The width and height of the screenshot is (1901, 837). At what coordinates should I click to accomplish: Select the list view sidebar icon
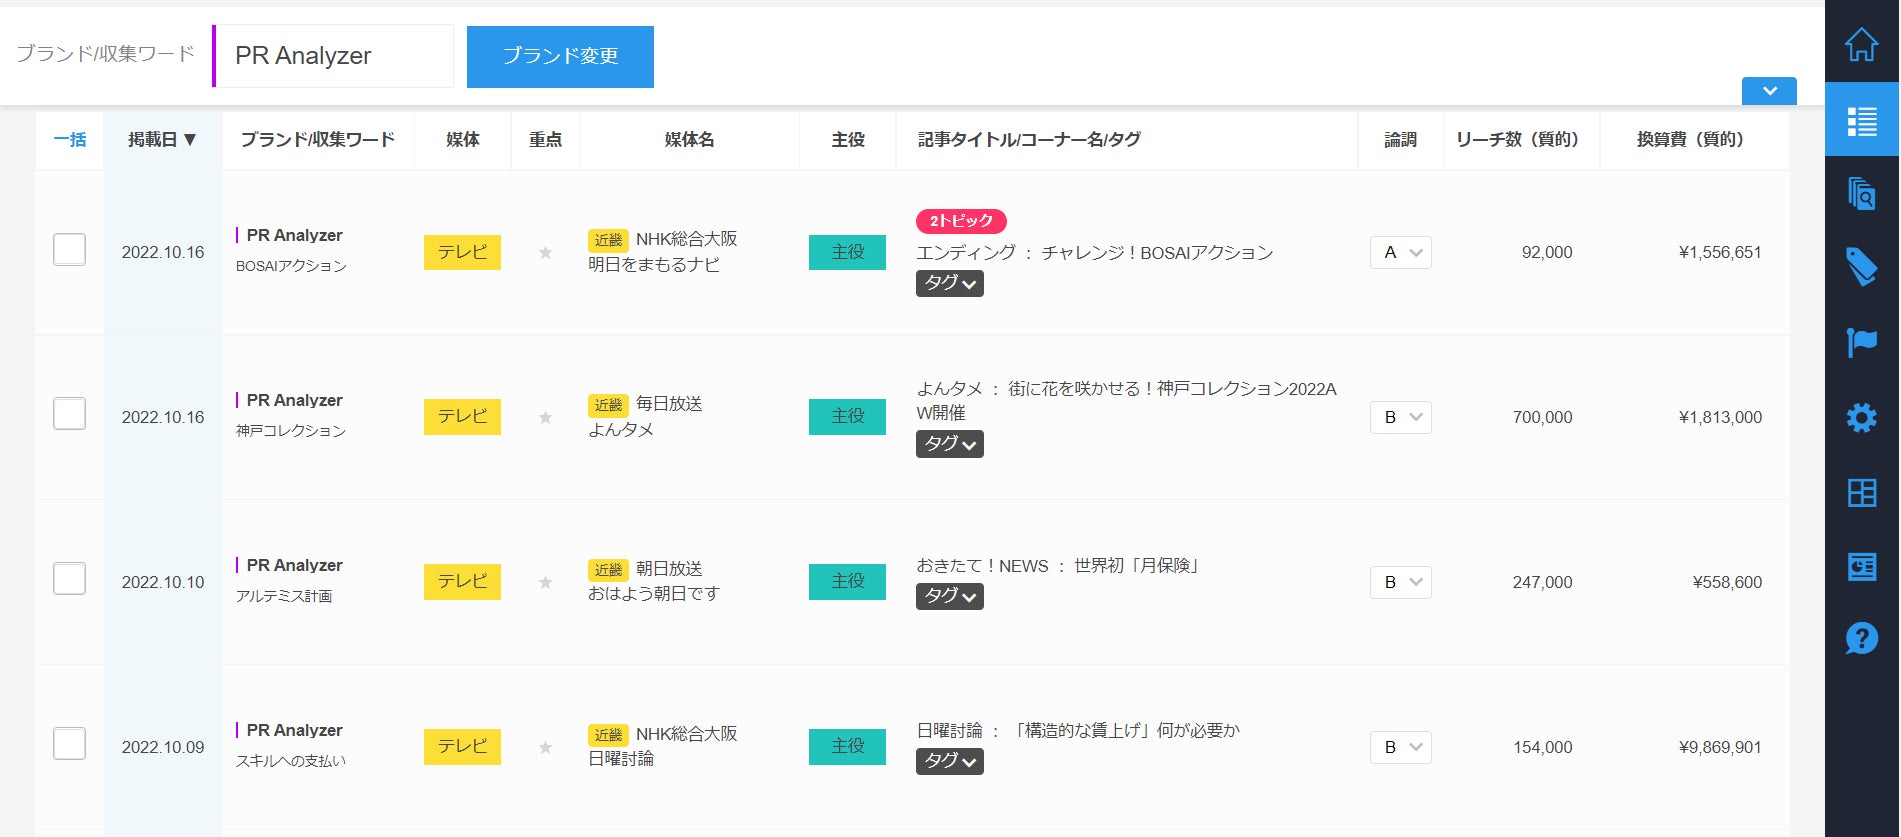[1861, 121]
